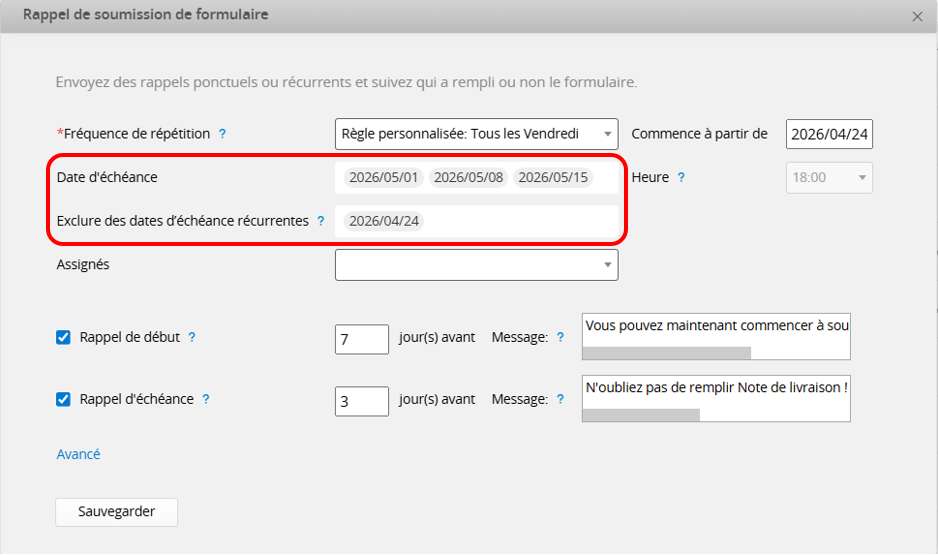The image size is (938, 556).
Task: Uncheck the Rappel d'échéance checkbox
Action: tap(63, 399)
